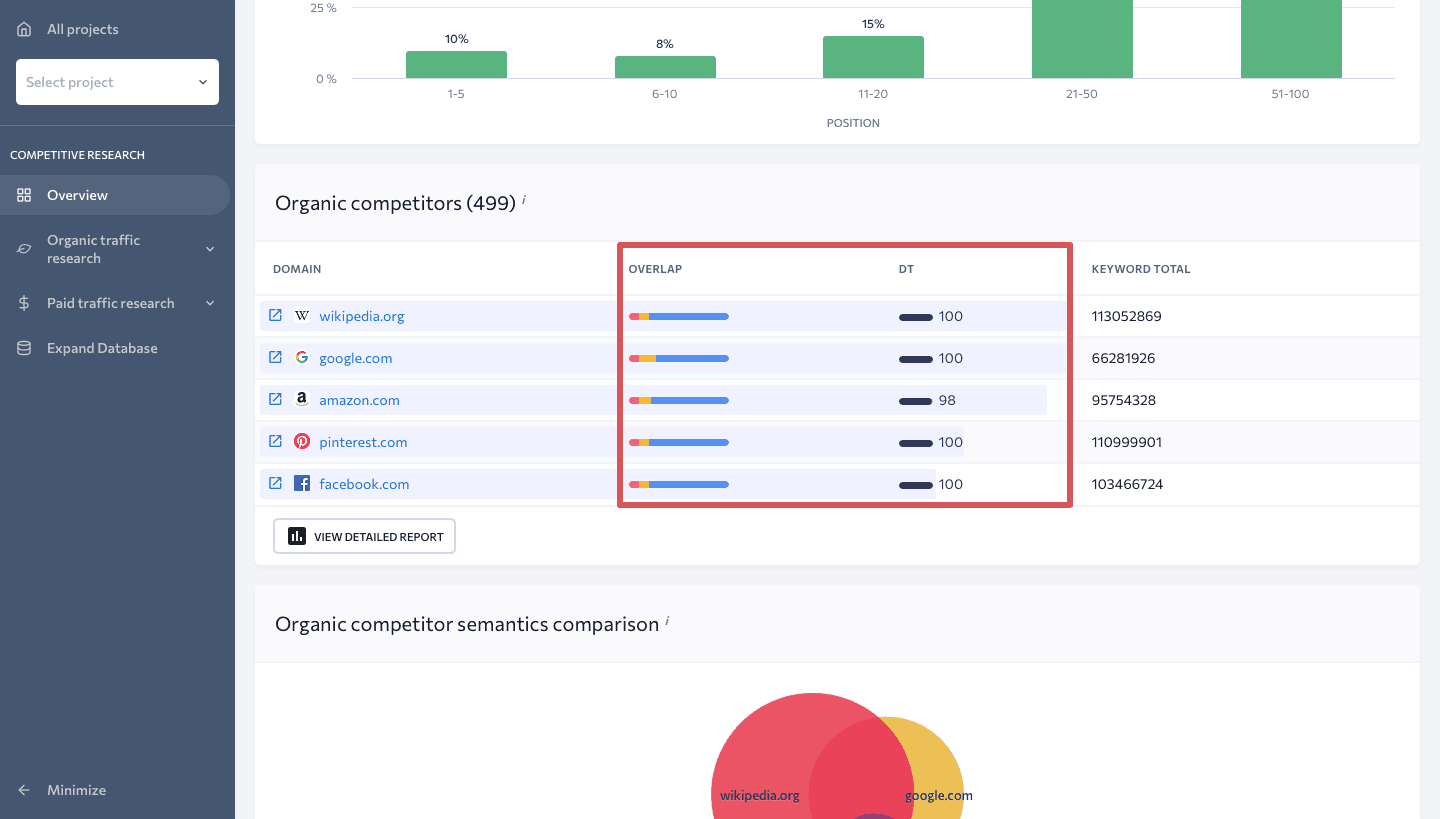Click the Pinterest favicon in competitors table
Image resolution: width=1440 pixels, height=819 pixels.
(x=302, y=442)
